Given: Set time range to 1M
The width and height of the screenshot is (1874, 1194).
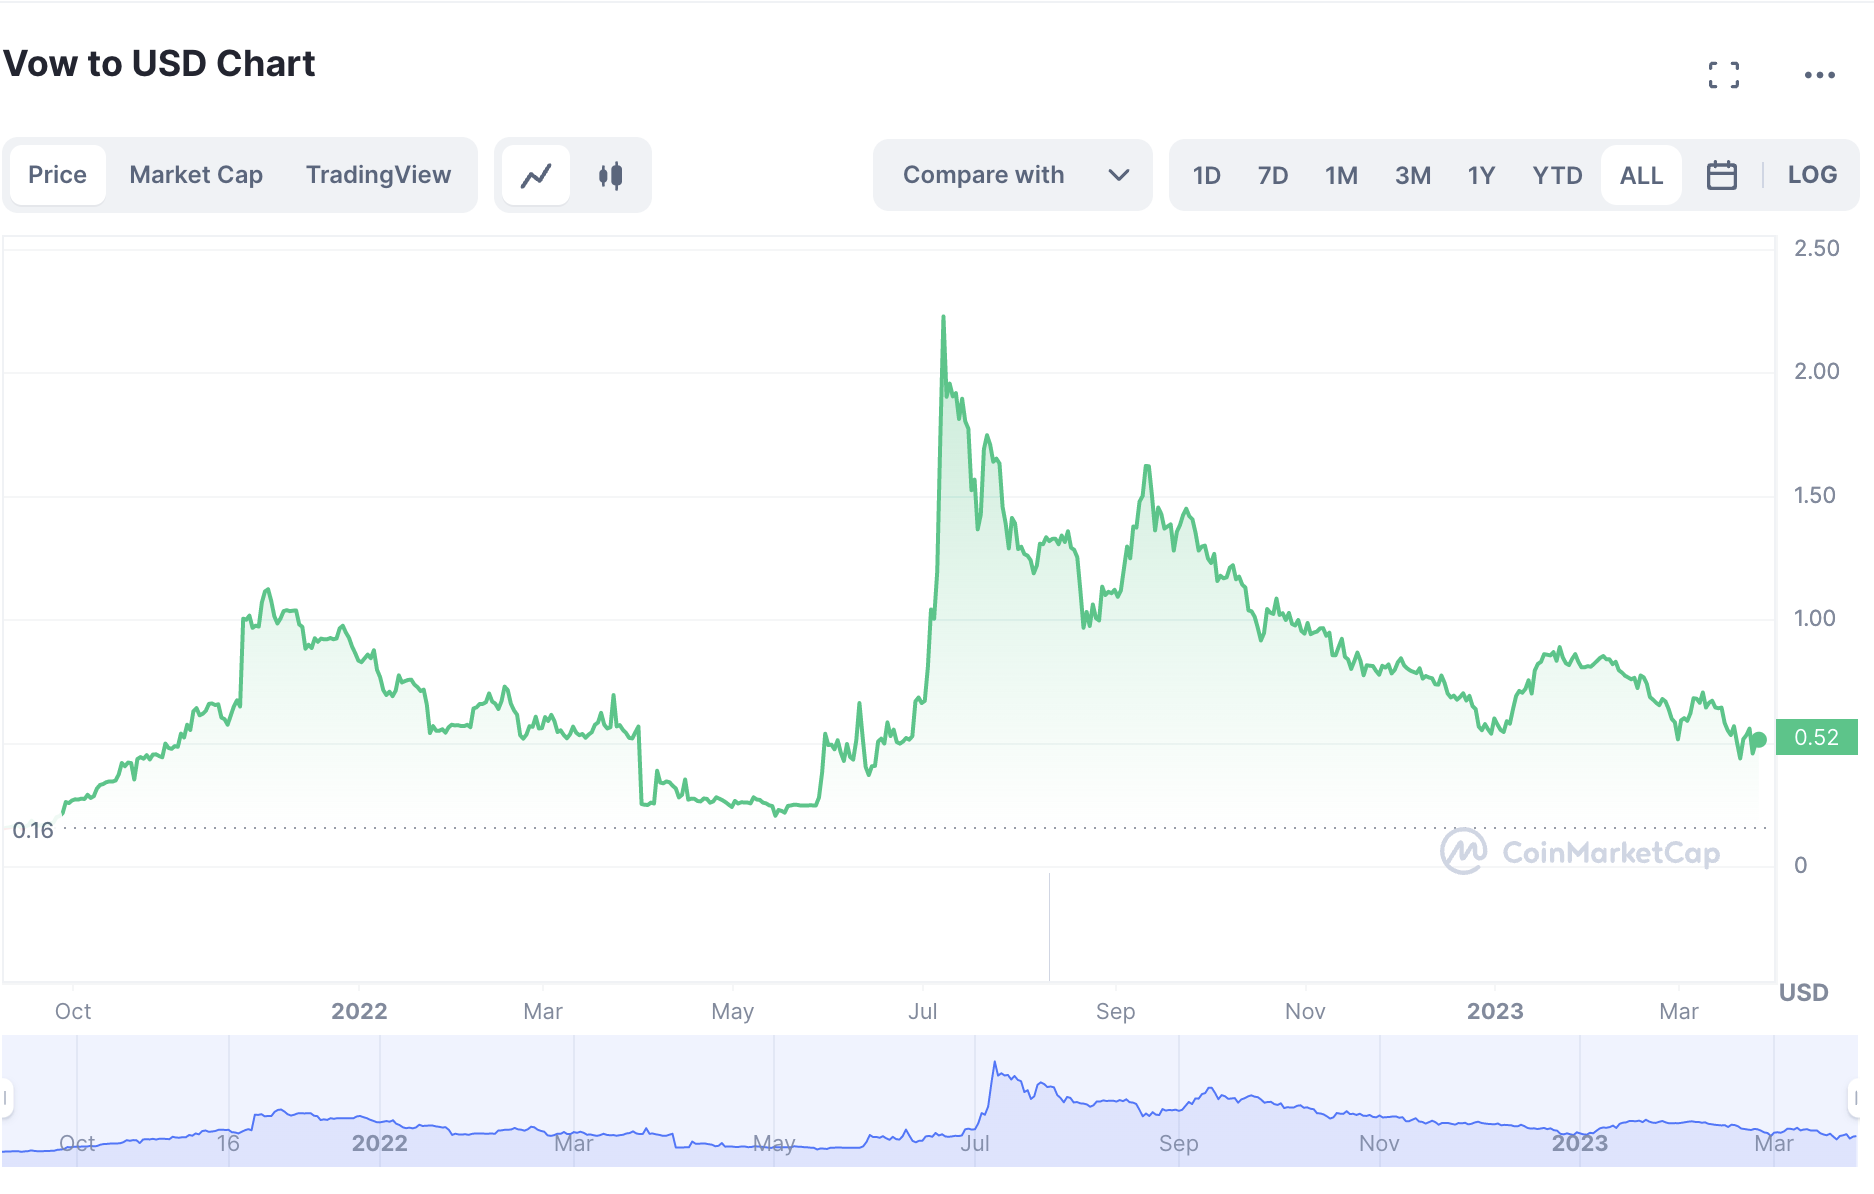Looking at the screenshot, I should pyautogui.click(x=1341, y=176).
